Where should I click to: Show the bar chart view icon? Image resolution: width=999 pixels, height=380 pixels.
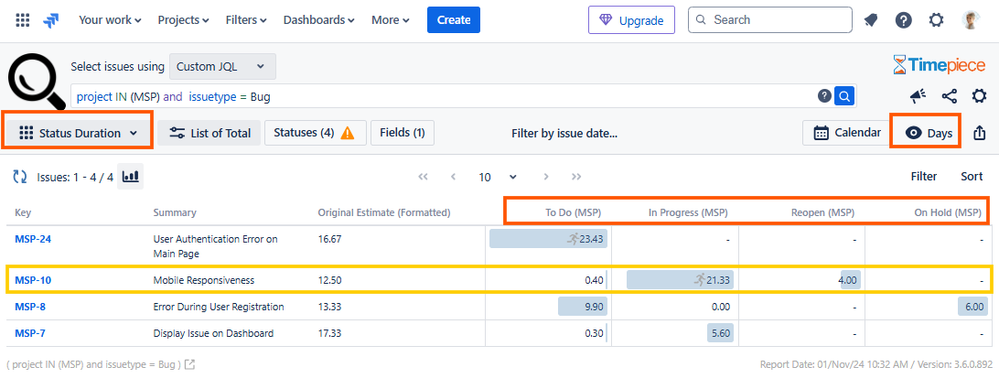coord(131,177)
